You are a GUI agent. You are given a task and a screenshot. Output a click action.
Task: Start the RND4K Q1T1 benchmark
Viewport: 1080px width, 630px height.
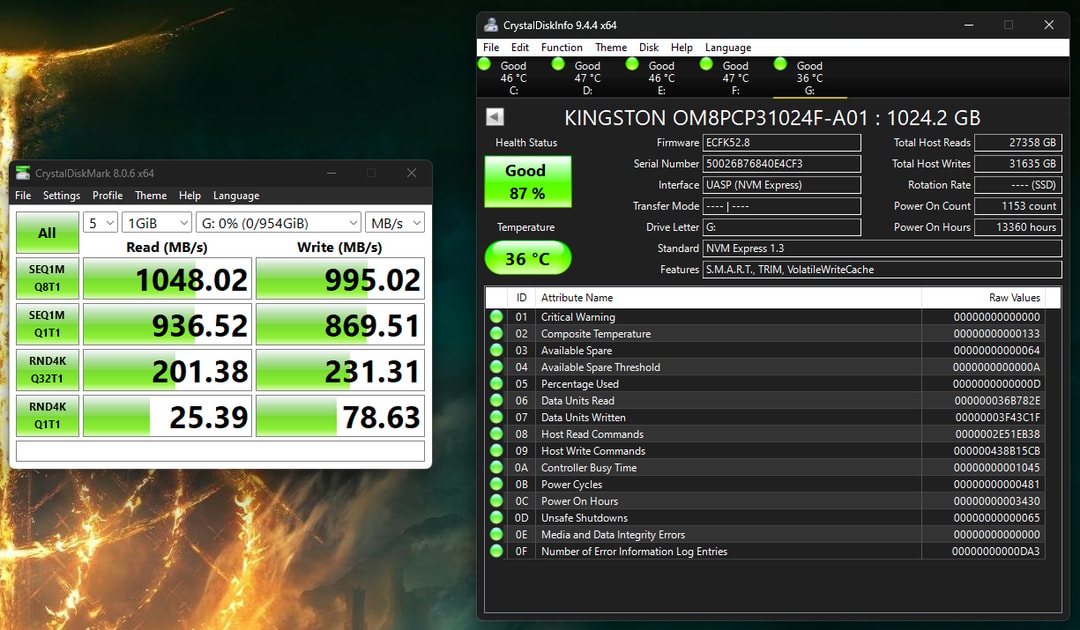point(48,415)
